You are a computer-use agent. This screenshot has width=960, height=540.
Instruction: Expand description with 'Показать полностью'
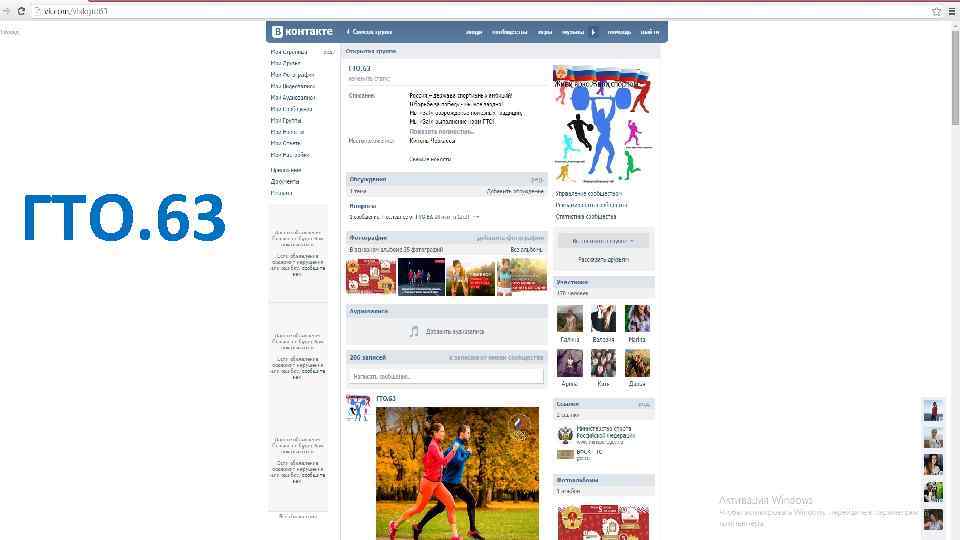click(x=441, y=131)
